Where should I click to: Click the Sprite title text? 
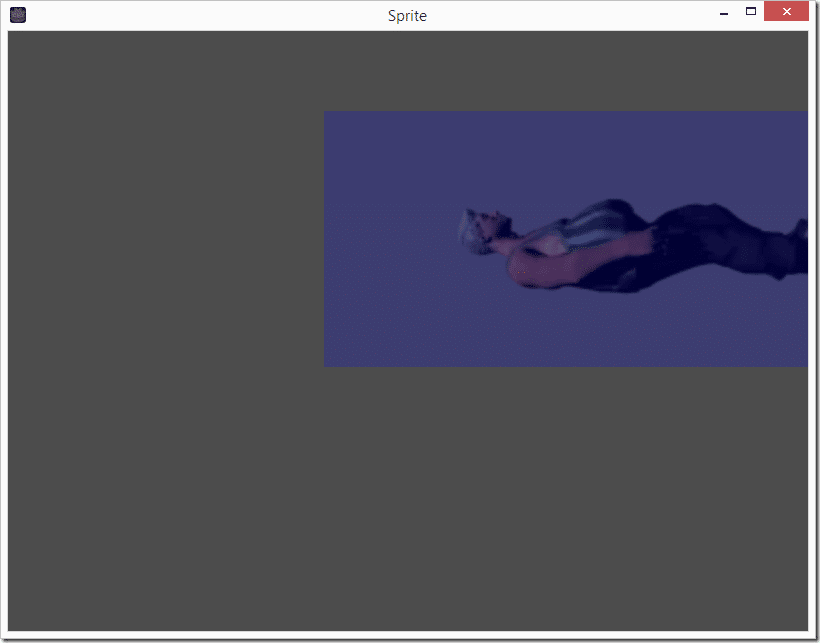pos(407,16)
